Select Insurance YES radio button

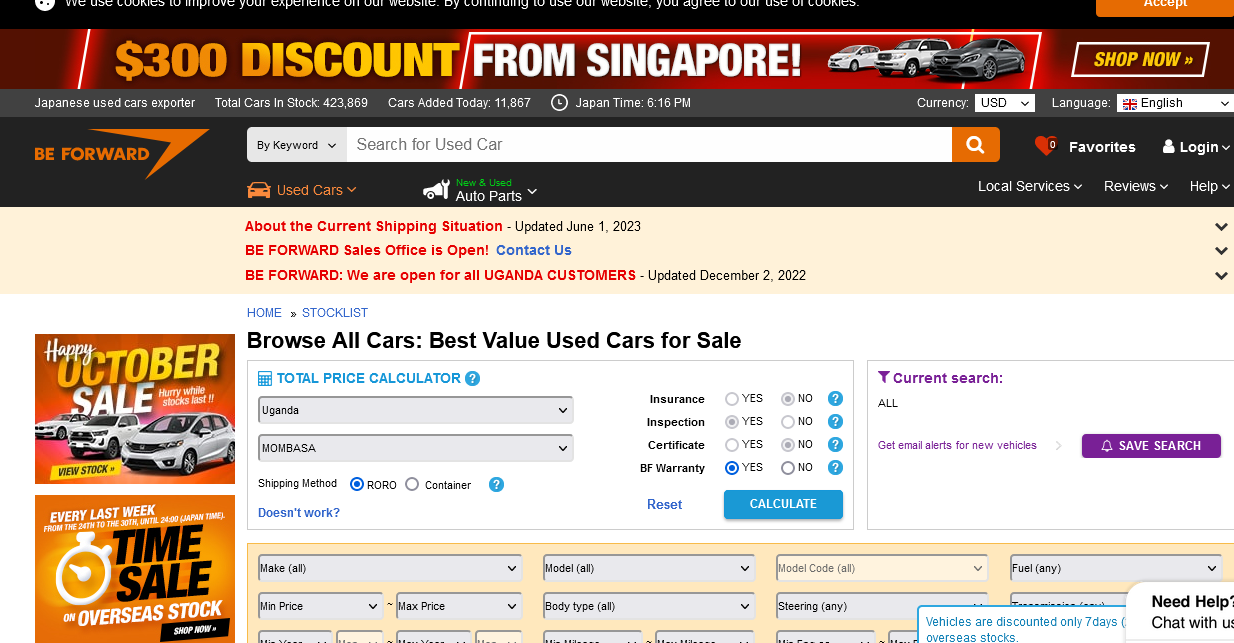tap(732, 399)
